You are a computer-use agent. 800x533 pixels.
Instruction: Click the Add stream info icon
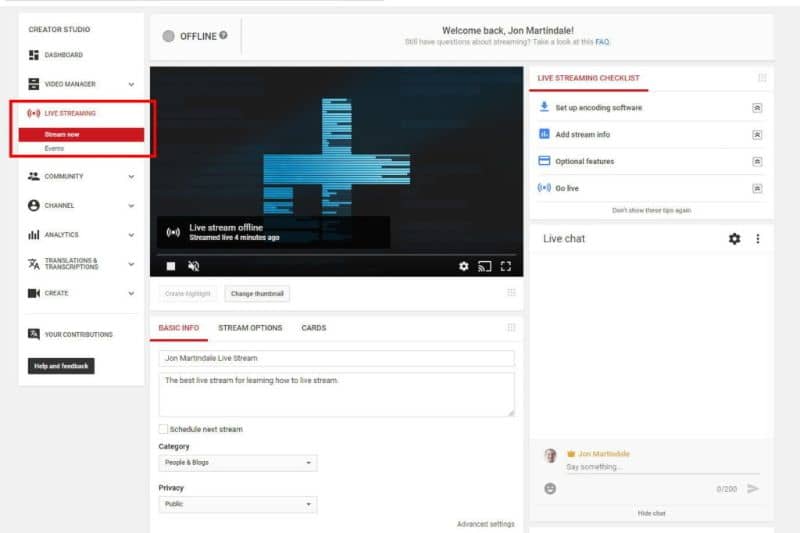pos(544,134)
